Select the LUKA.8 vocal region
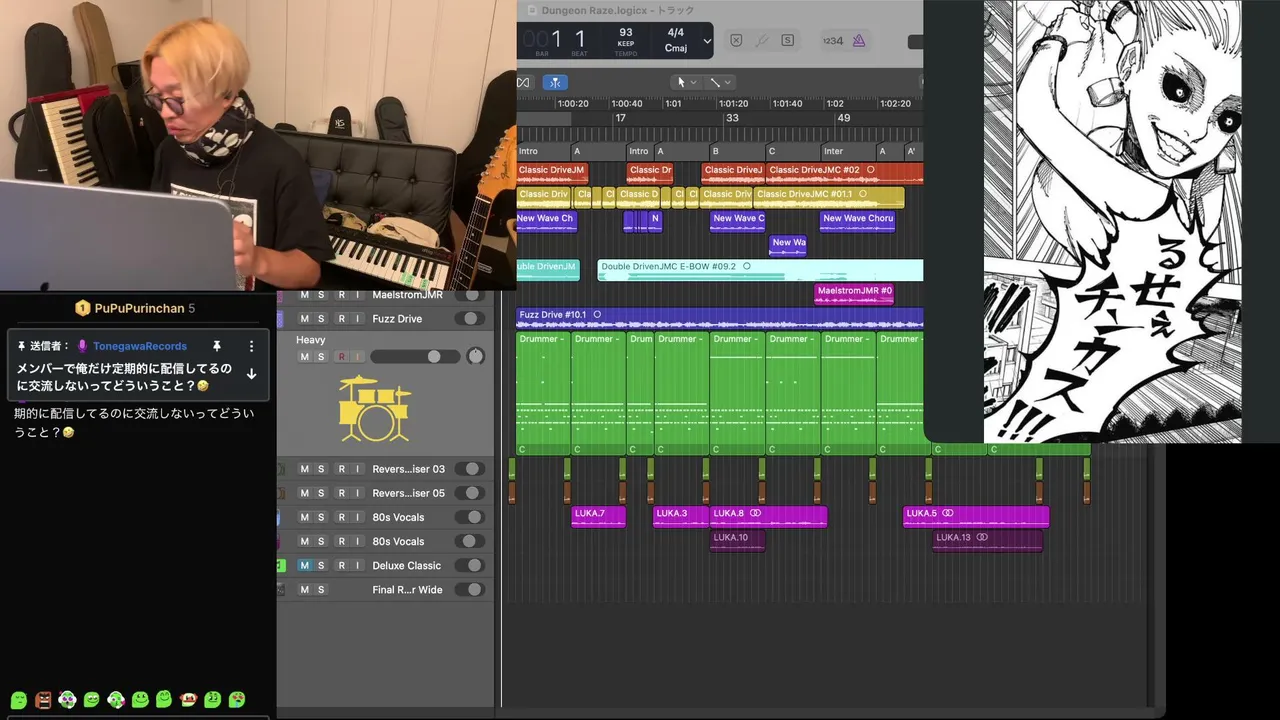The image size is (1280, 720). (768, 517)
